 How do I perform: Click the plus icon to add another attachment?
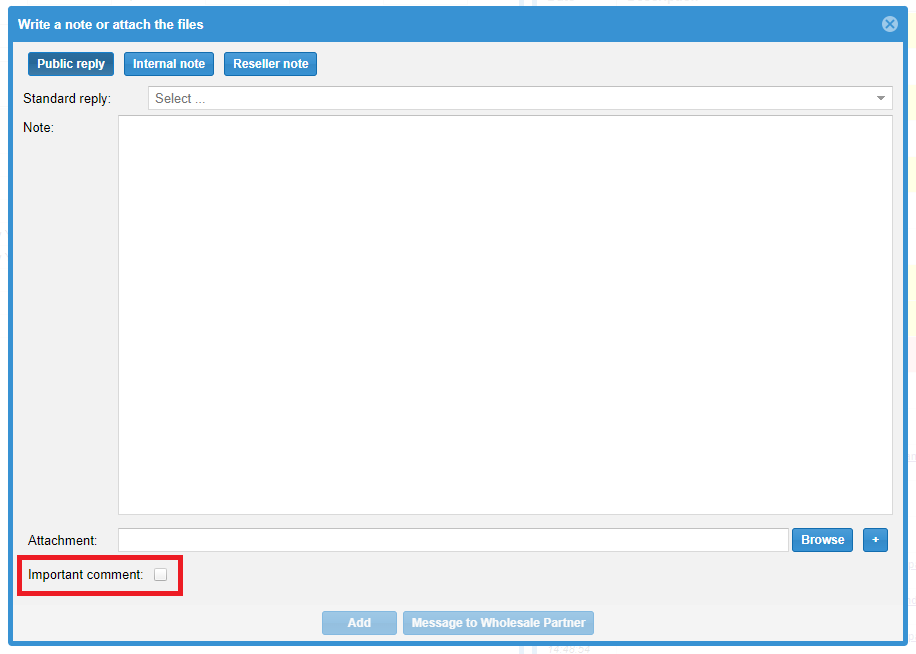coord(875,540)
